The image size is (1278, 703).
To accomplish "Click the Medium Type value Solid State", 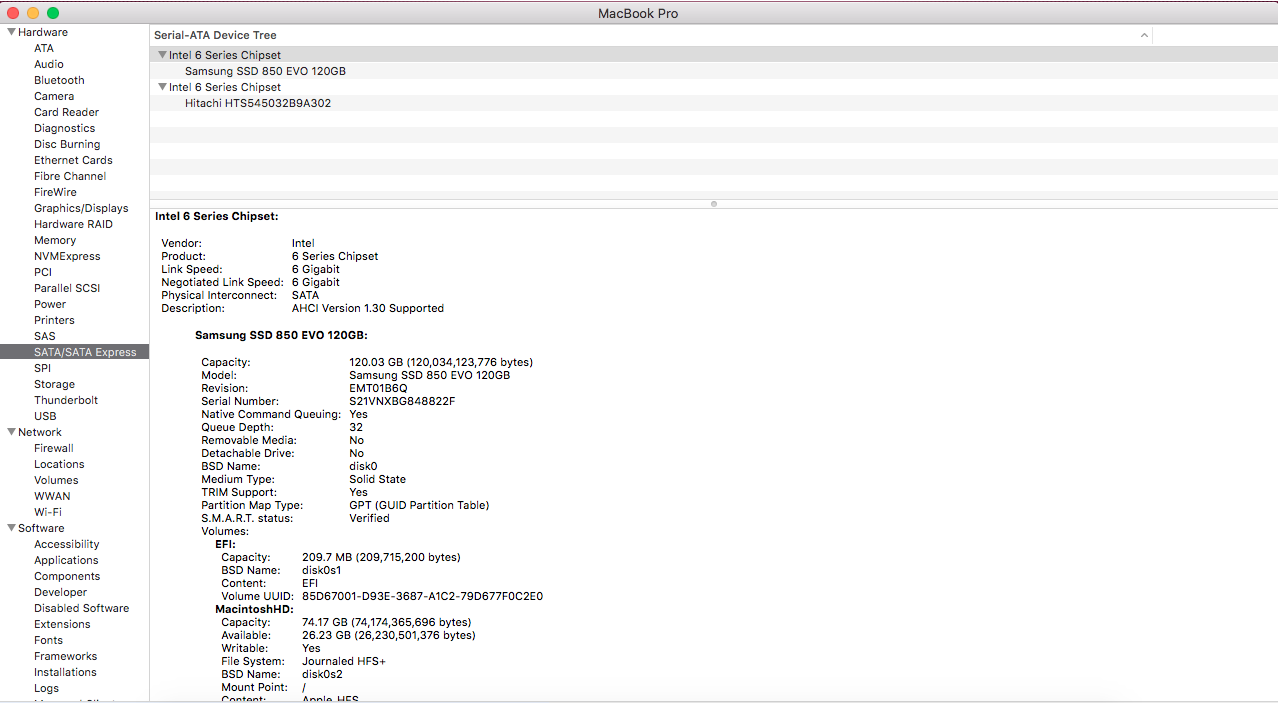I will point(377,479).
